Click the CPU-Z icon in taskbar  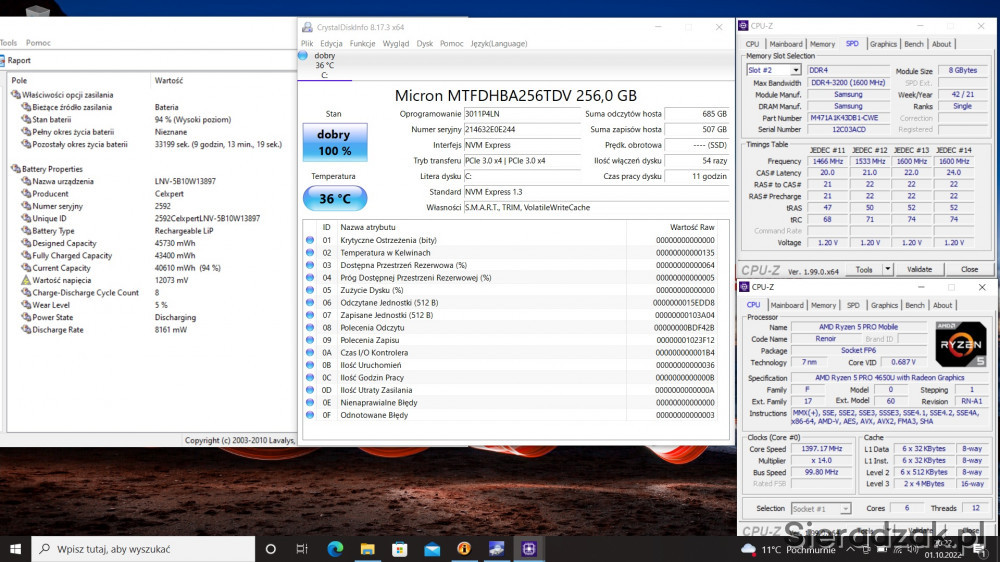tap(529, 549)
